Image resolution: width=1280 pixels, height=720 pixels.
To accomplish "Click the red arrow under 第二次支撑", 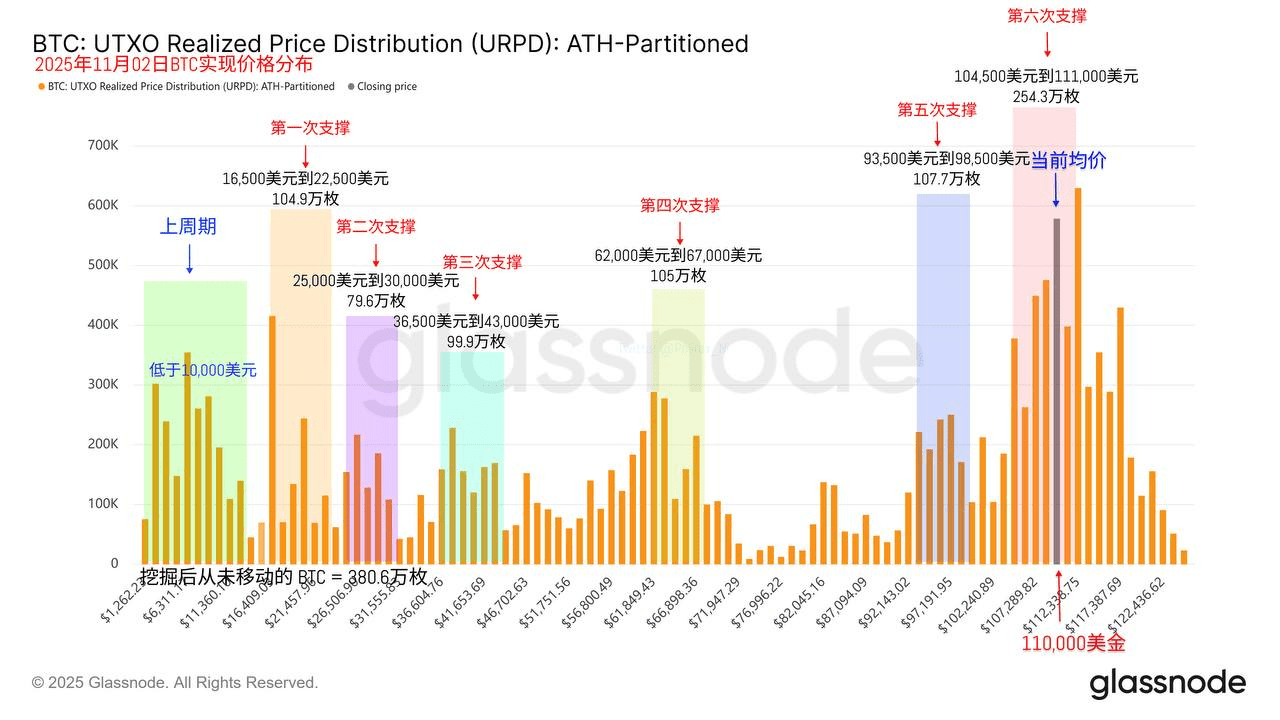I will click(x=376, y=254).
